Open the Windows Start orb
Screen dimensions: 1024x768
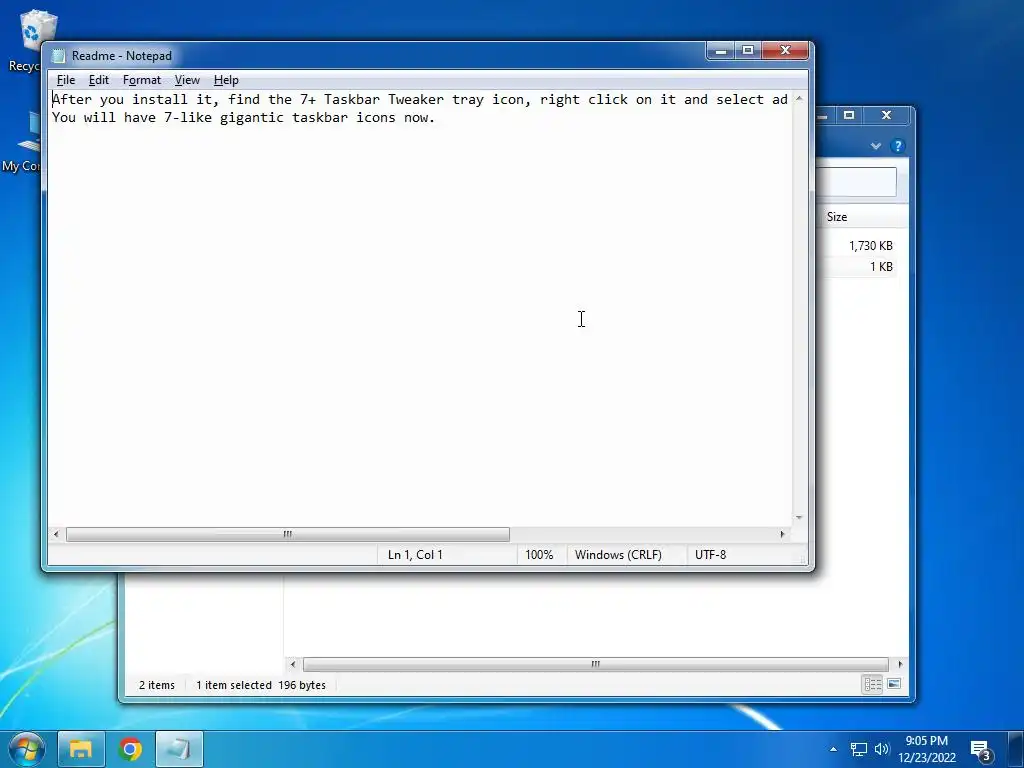point(27,749)
